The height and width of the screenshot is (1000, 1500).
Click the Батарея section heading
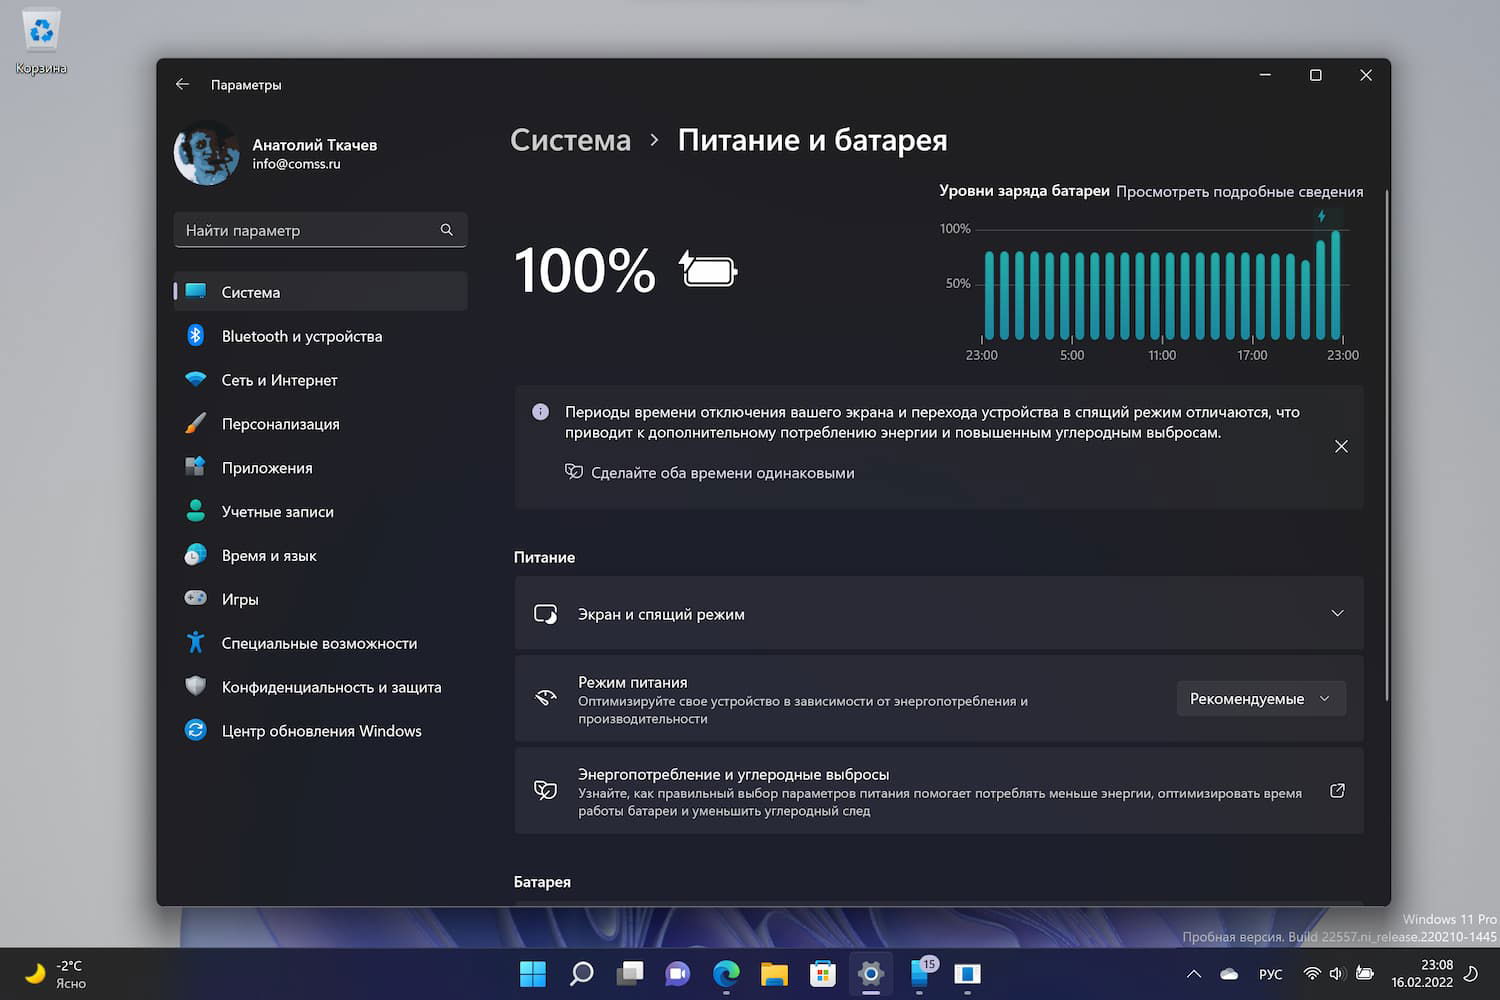click(542, 882)
